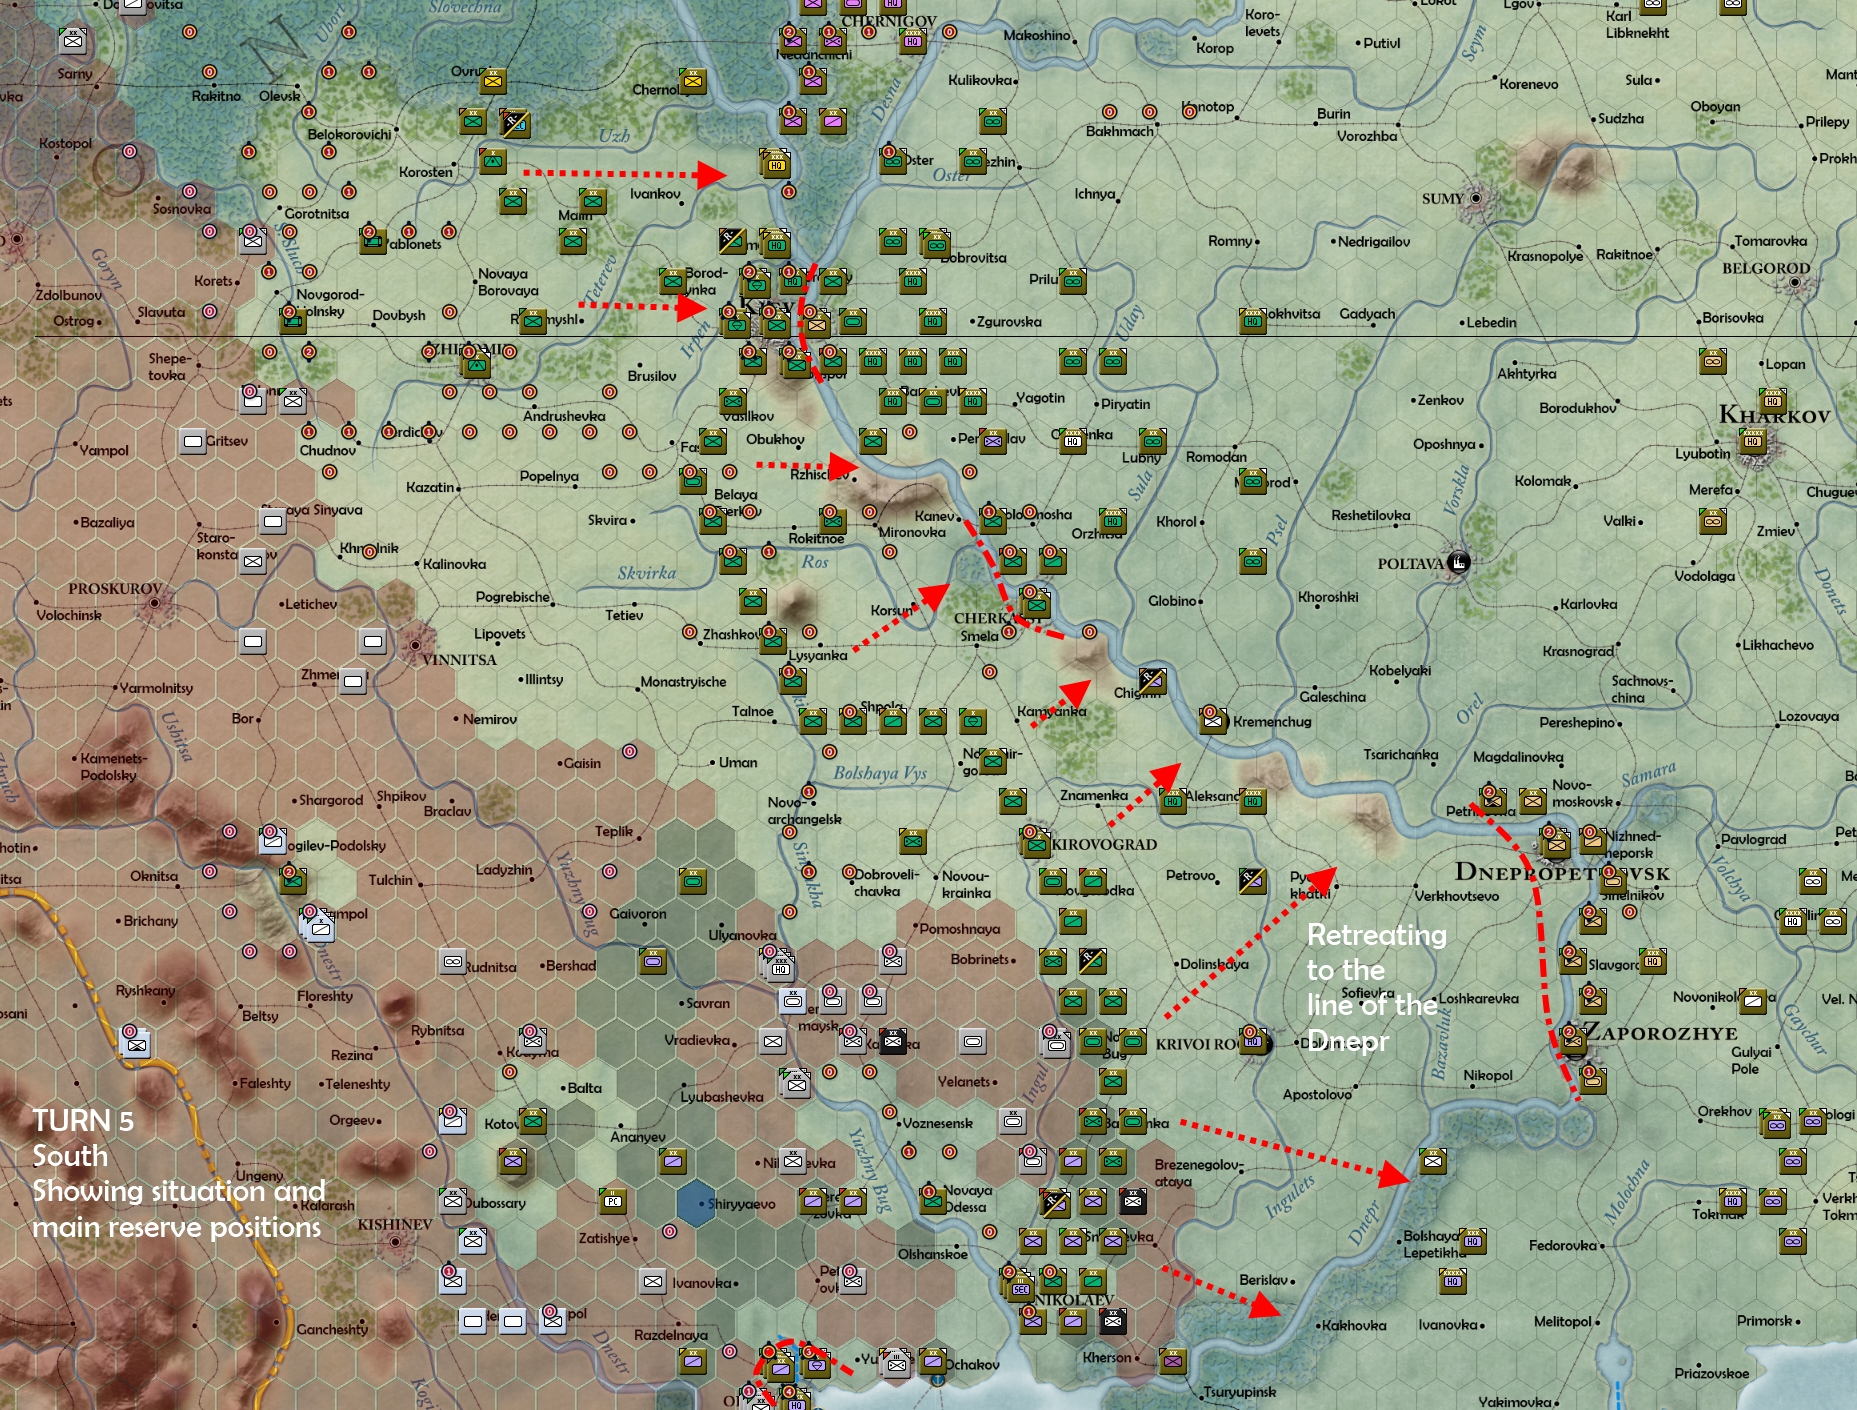Select the unit counter at Ochakov
The height and width of the screenshot is (1410, 1857).
point(933,1360)
